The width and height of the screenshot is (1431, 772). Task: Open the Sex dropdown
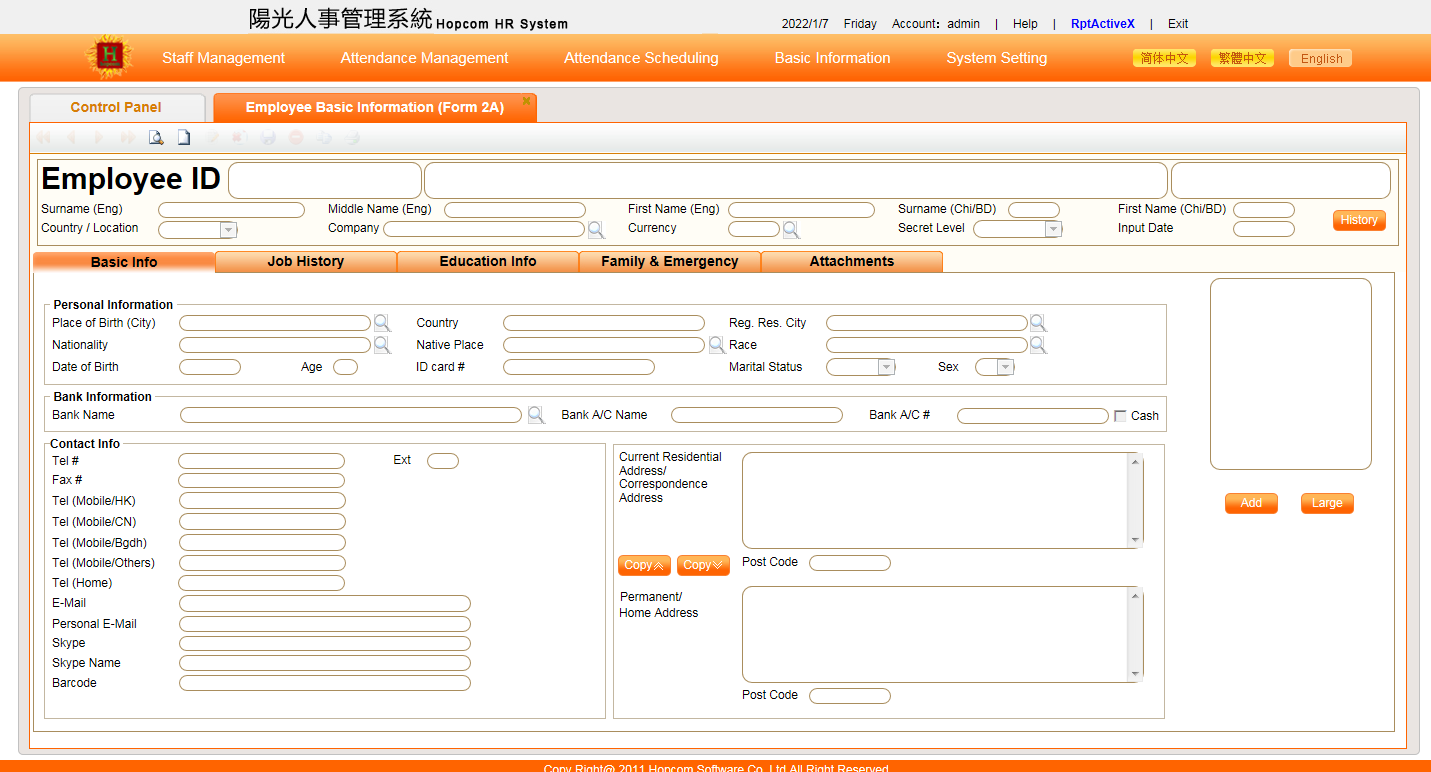(x=1005, y=367)
